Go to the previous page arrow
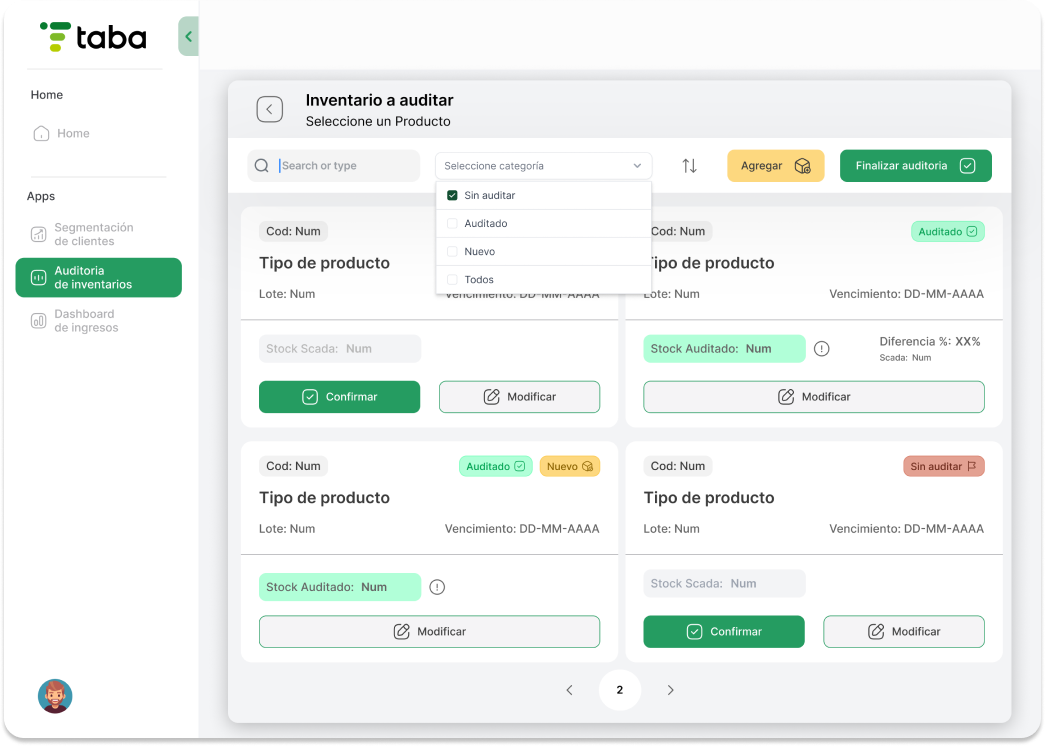 [569, 690]
